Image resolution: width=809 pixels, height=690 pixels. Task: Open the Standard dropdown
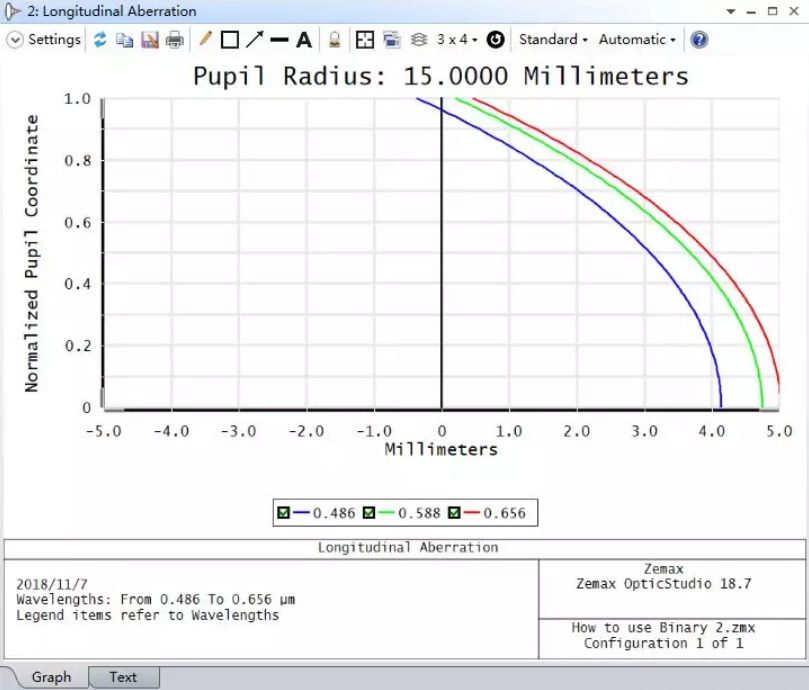552,40
